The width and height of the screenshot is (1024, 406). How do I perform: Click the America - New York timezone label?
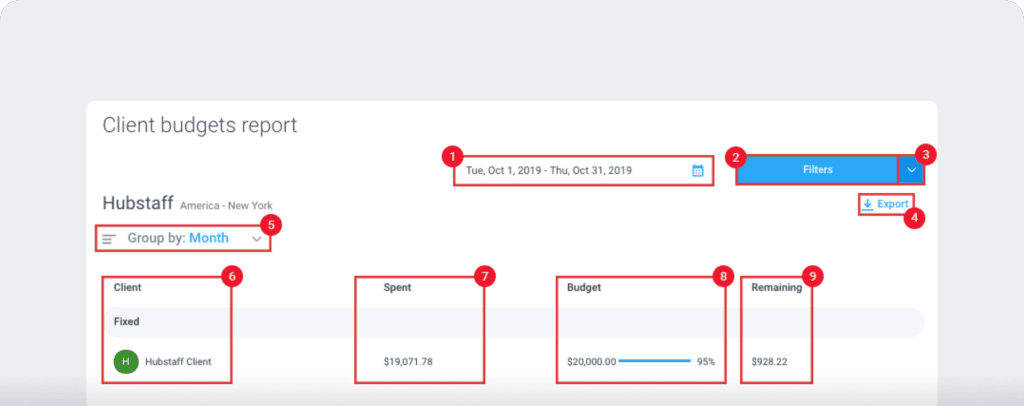pos(227,206)
